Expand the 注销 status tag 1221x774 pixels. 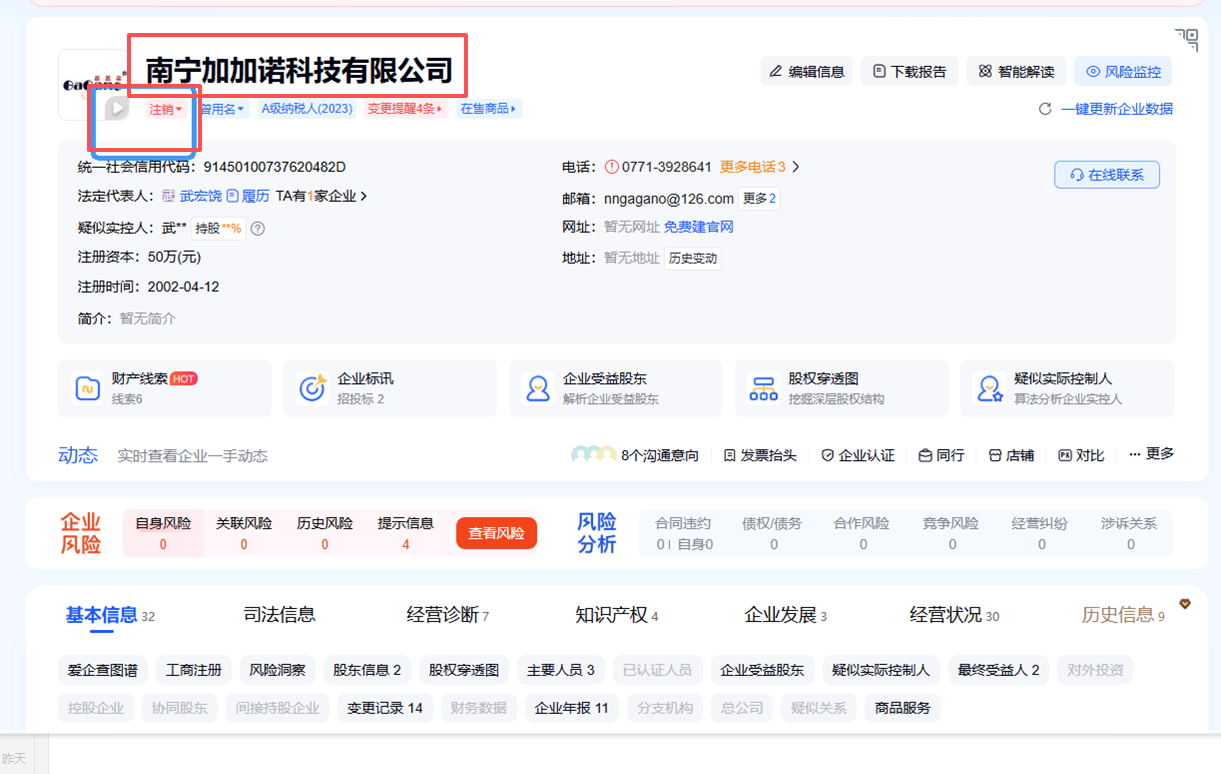165,109
